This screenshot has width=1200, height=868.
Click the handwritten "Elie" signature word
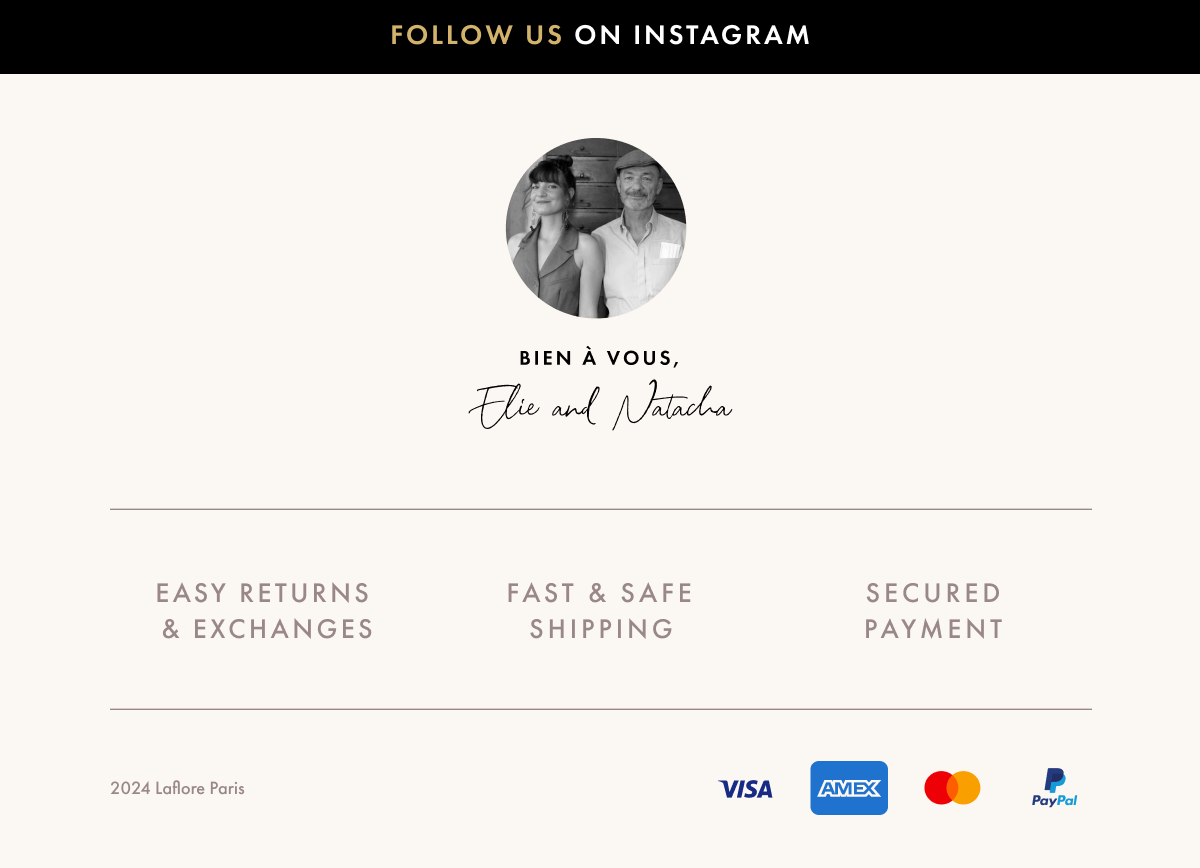click(505, 407)
